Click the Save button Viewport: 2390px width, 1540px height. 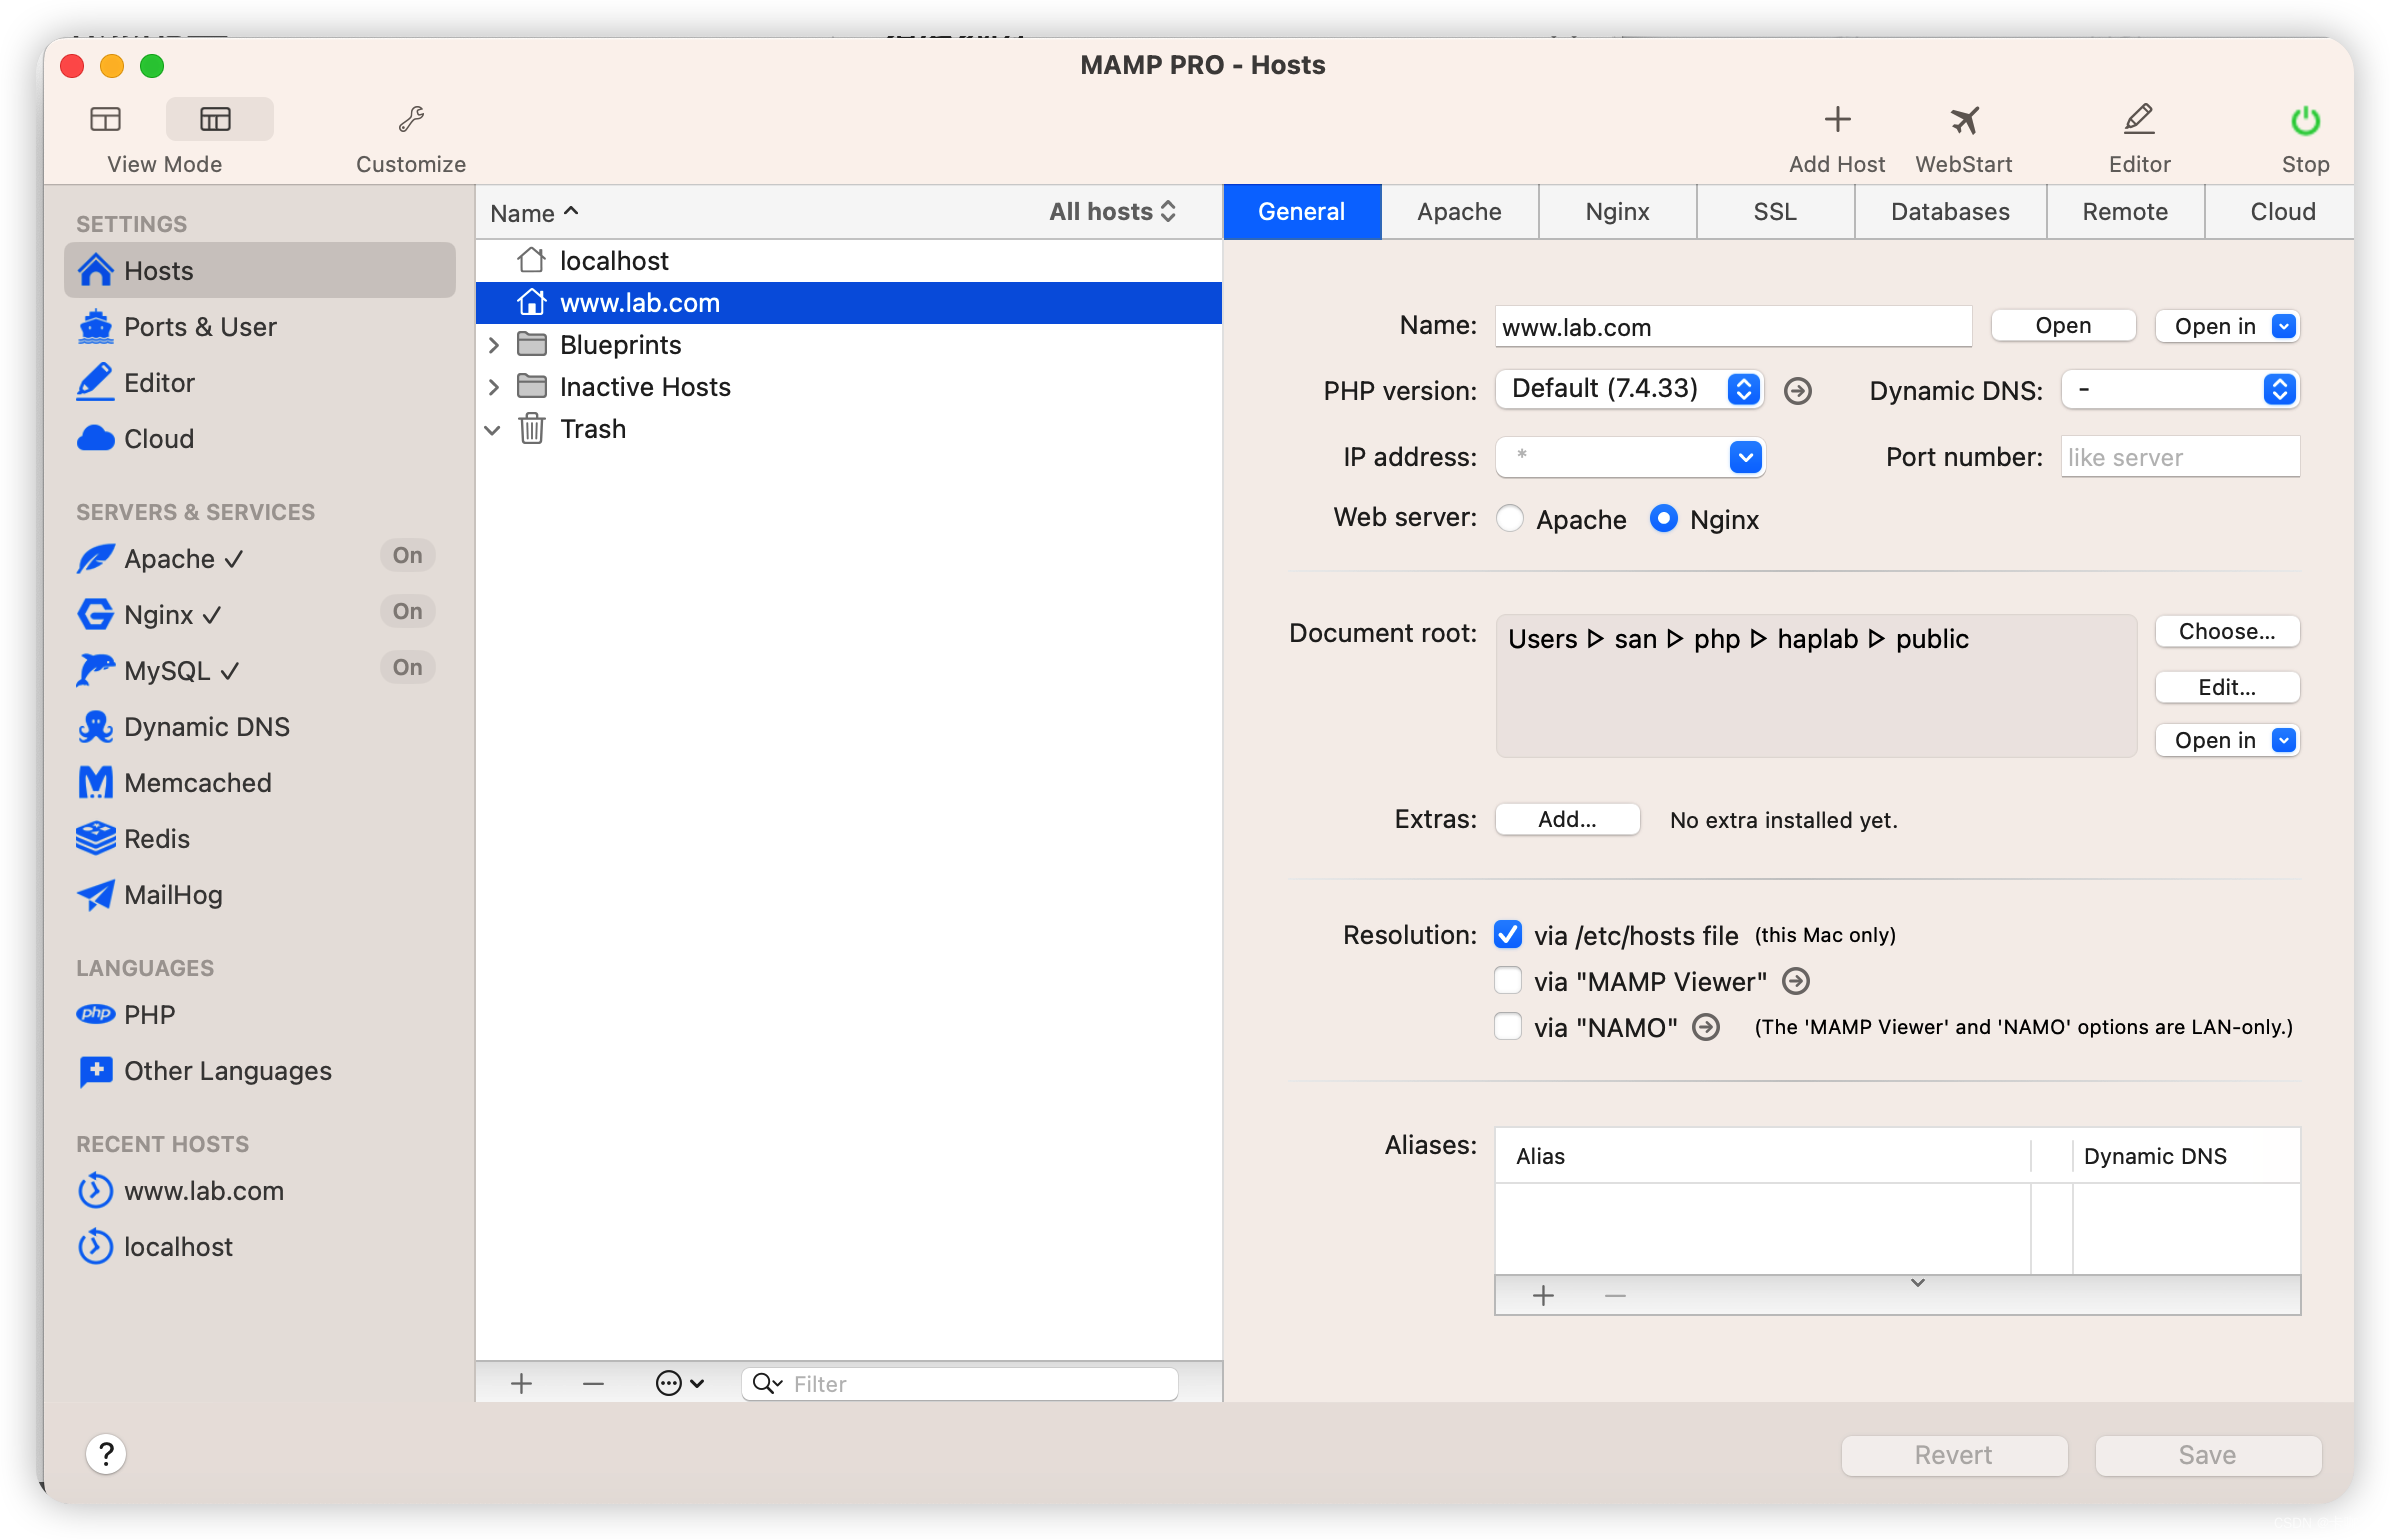tap(2207, 1455)
